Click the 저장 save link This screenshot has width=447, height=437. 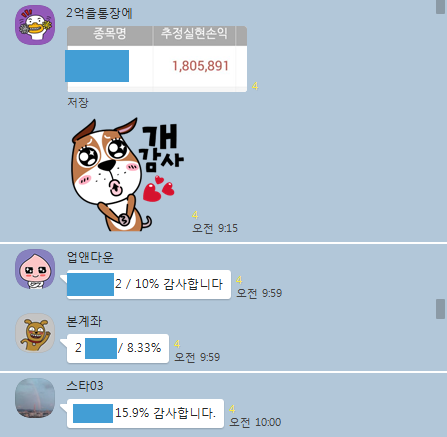[x=78, y=102]
